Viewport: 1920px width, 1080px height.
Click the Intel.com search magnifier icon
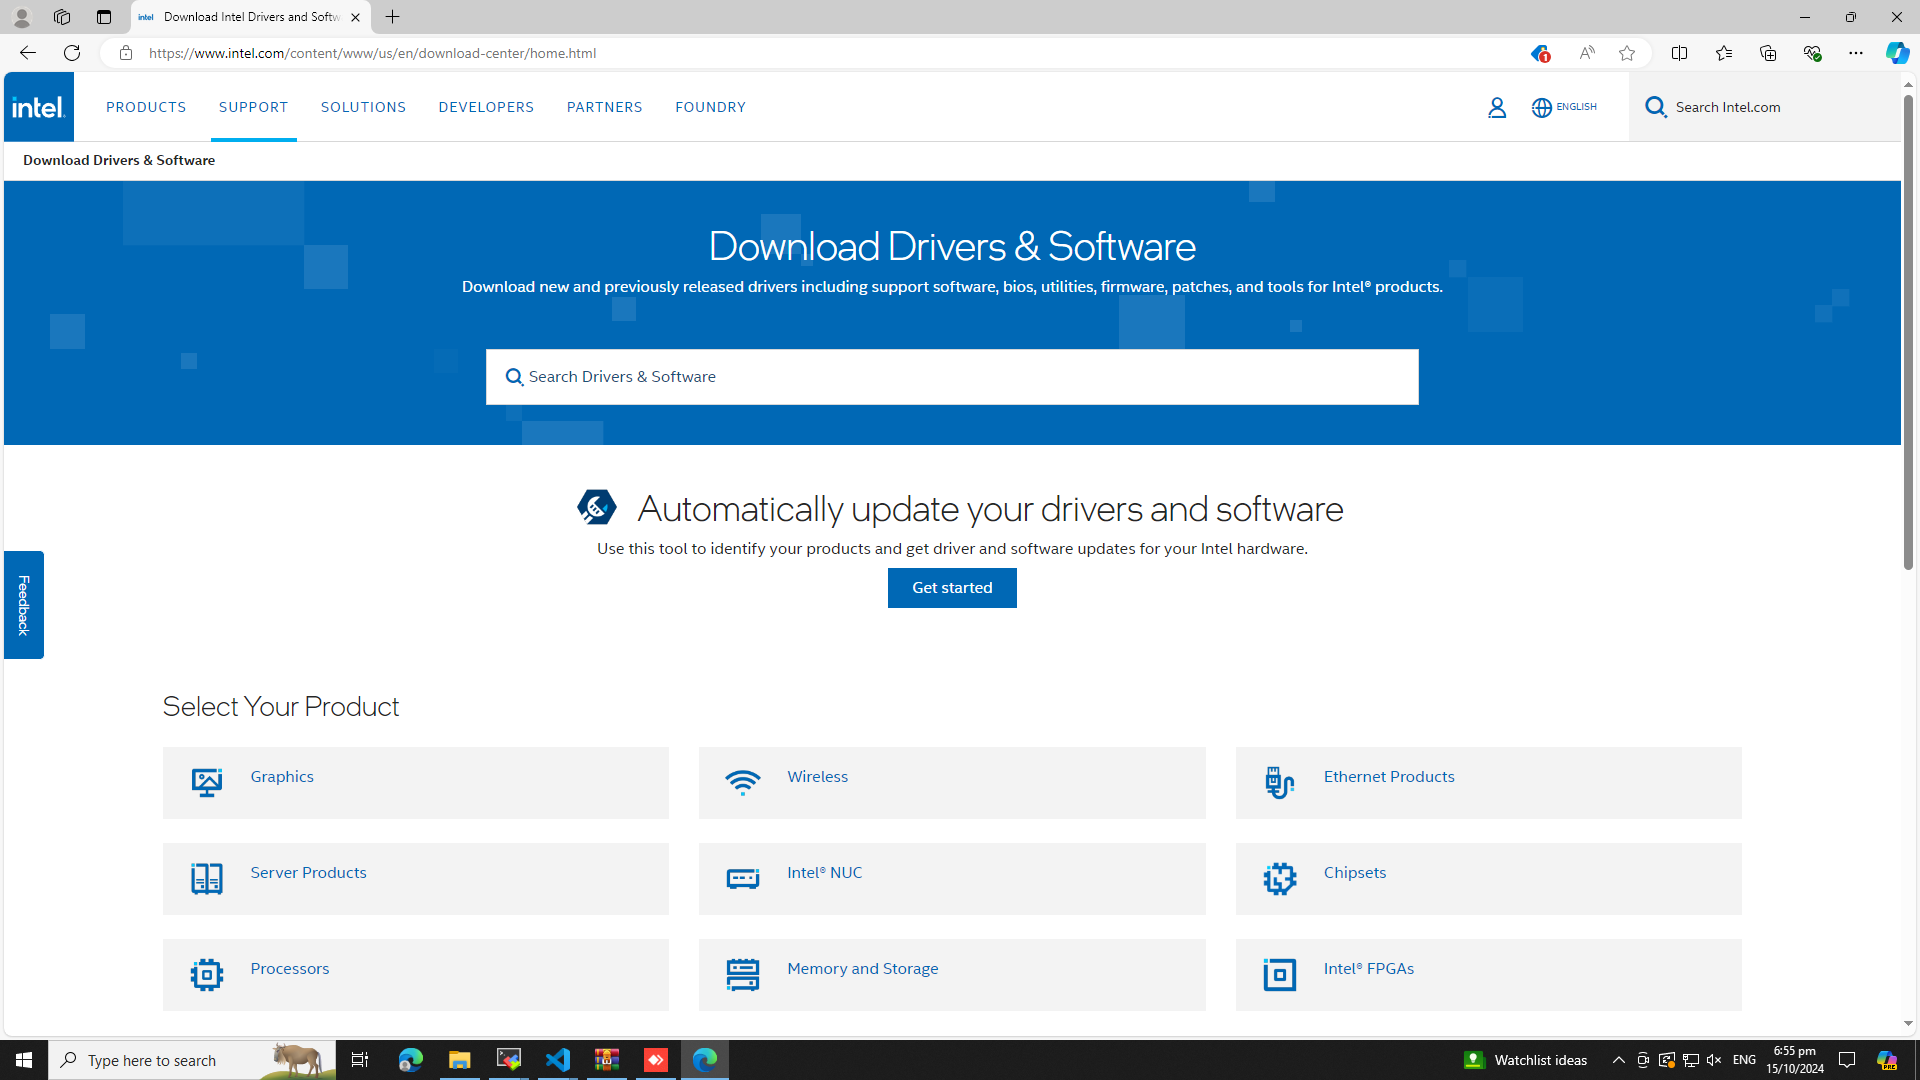(1656, 107)
